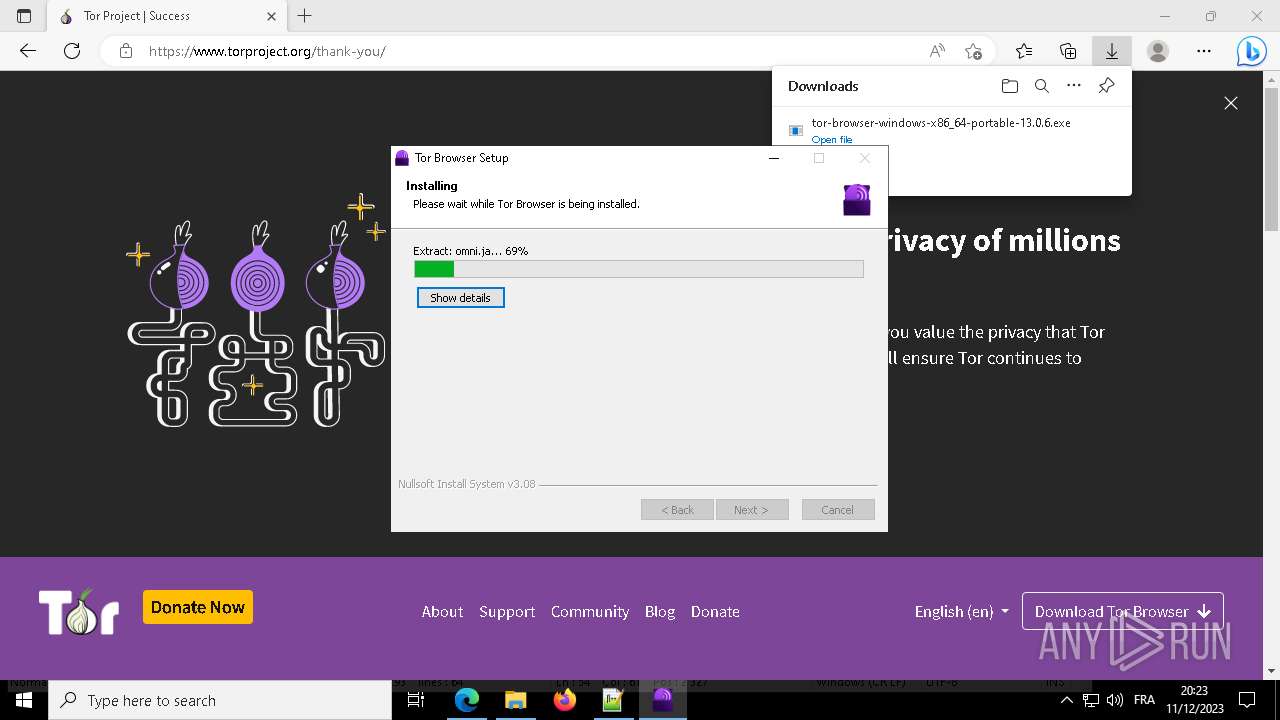This screenshot has width=1280, height=720.
Task: Click the Donate Now button
Action: coord(198,607)
